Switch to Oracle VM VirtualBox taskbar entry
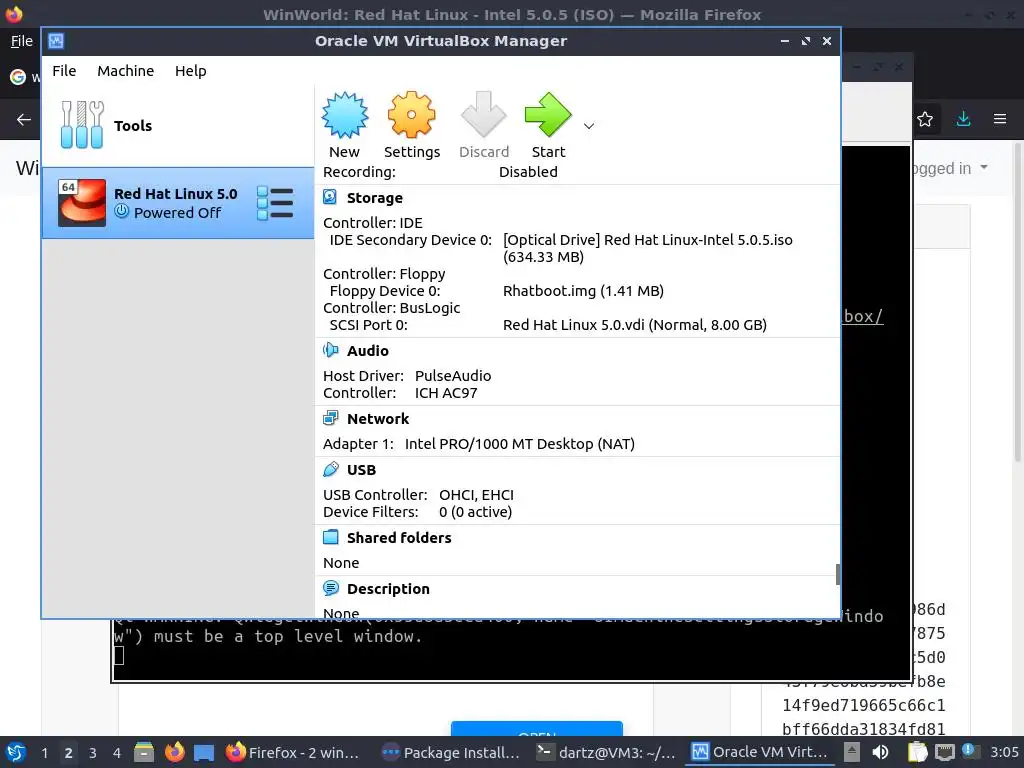1024x768 pixels. [x=760, y=752]
